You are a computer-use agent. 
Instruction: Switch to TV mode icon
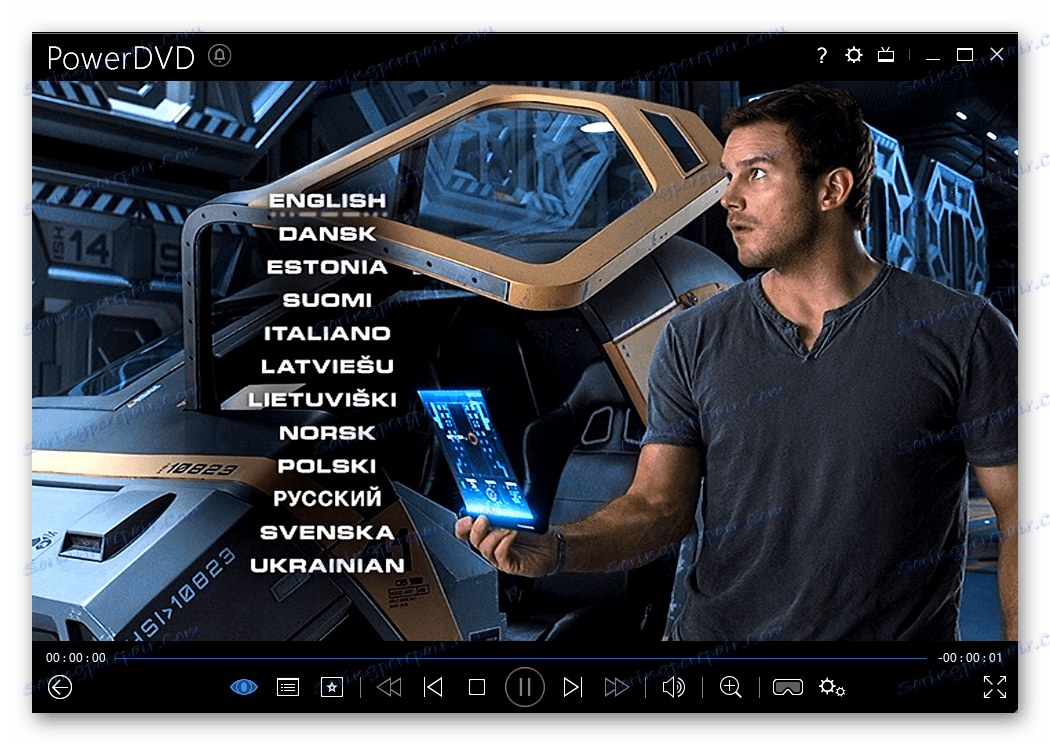pyautogui.click(x=886, y=54)
